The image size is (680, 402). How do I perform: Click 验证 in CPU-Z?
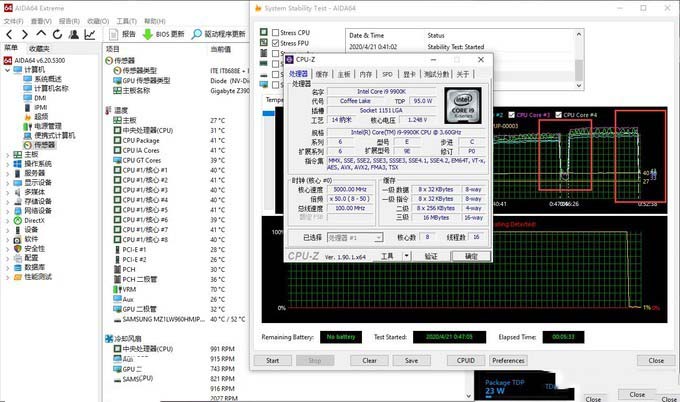point(431,256)
